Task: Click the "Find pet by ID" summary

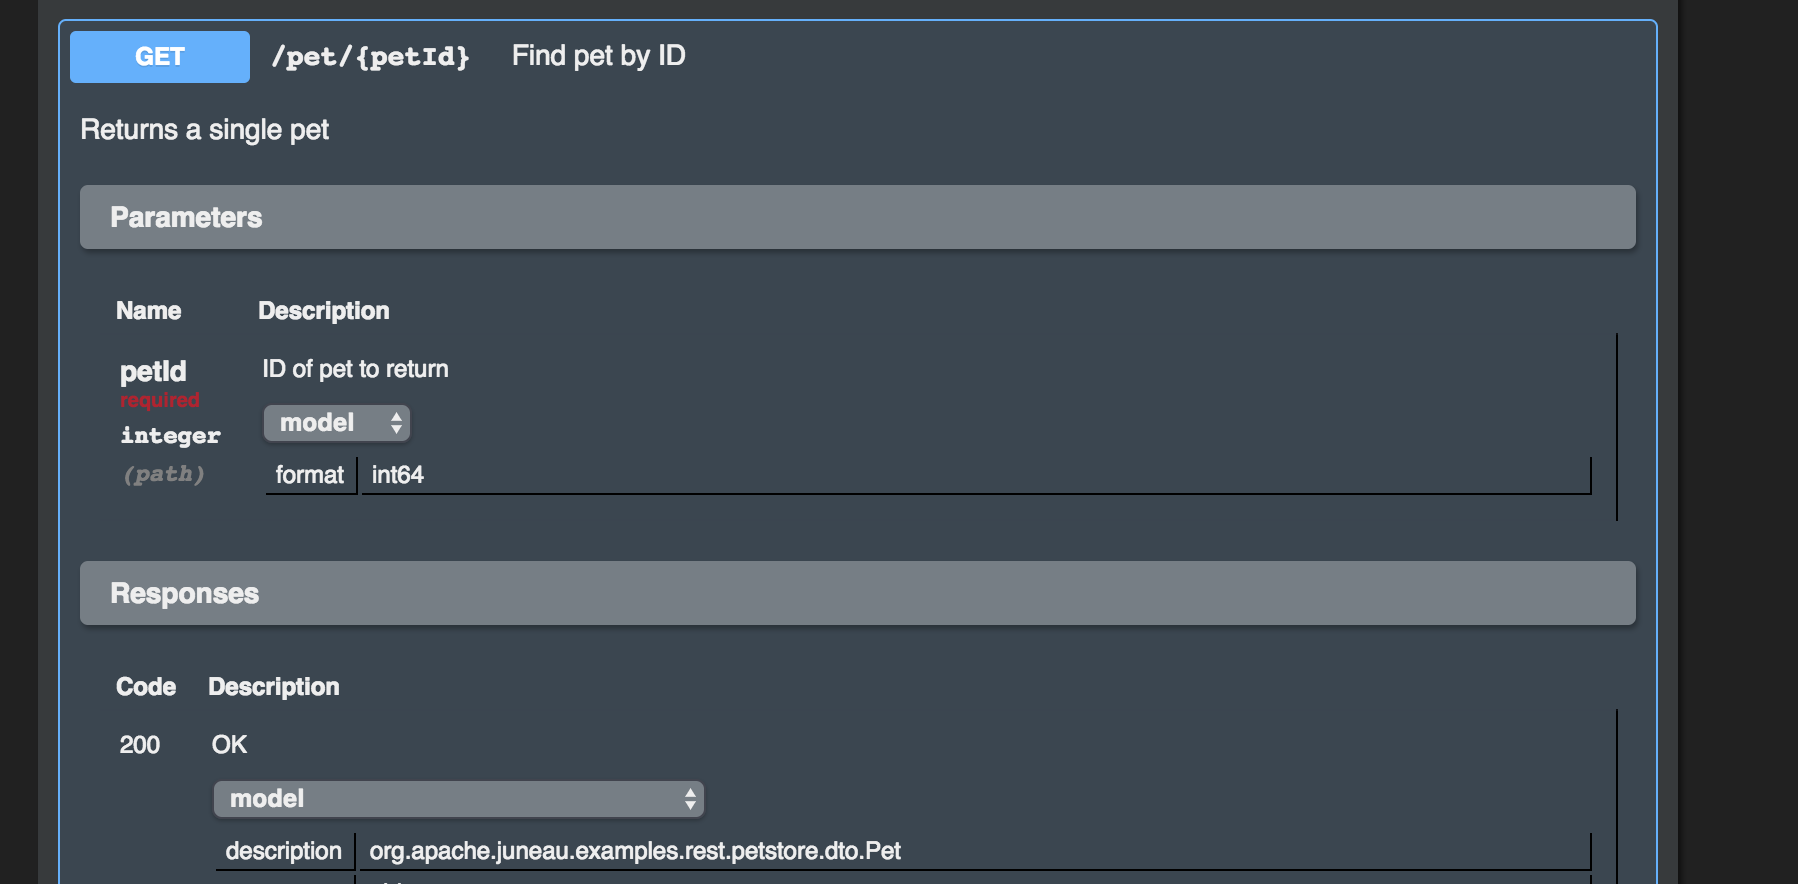Action: (598, 56)
